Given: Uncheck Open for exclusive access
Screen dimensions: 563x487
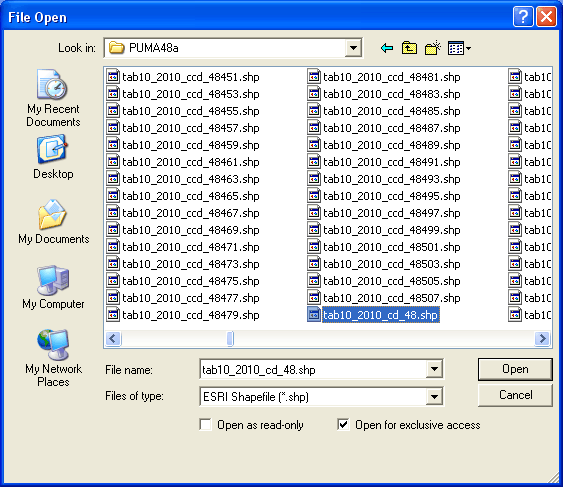Looking at the screenshot, I should pos(343,425).
